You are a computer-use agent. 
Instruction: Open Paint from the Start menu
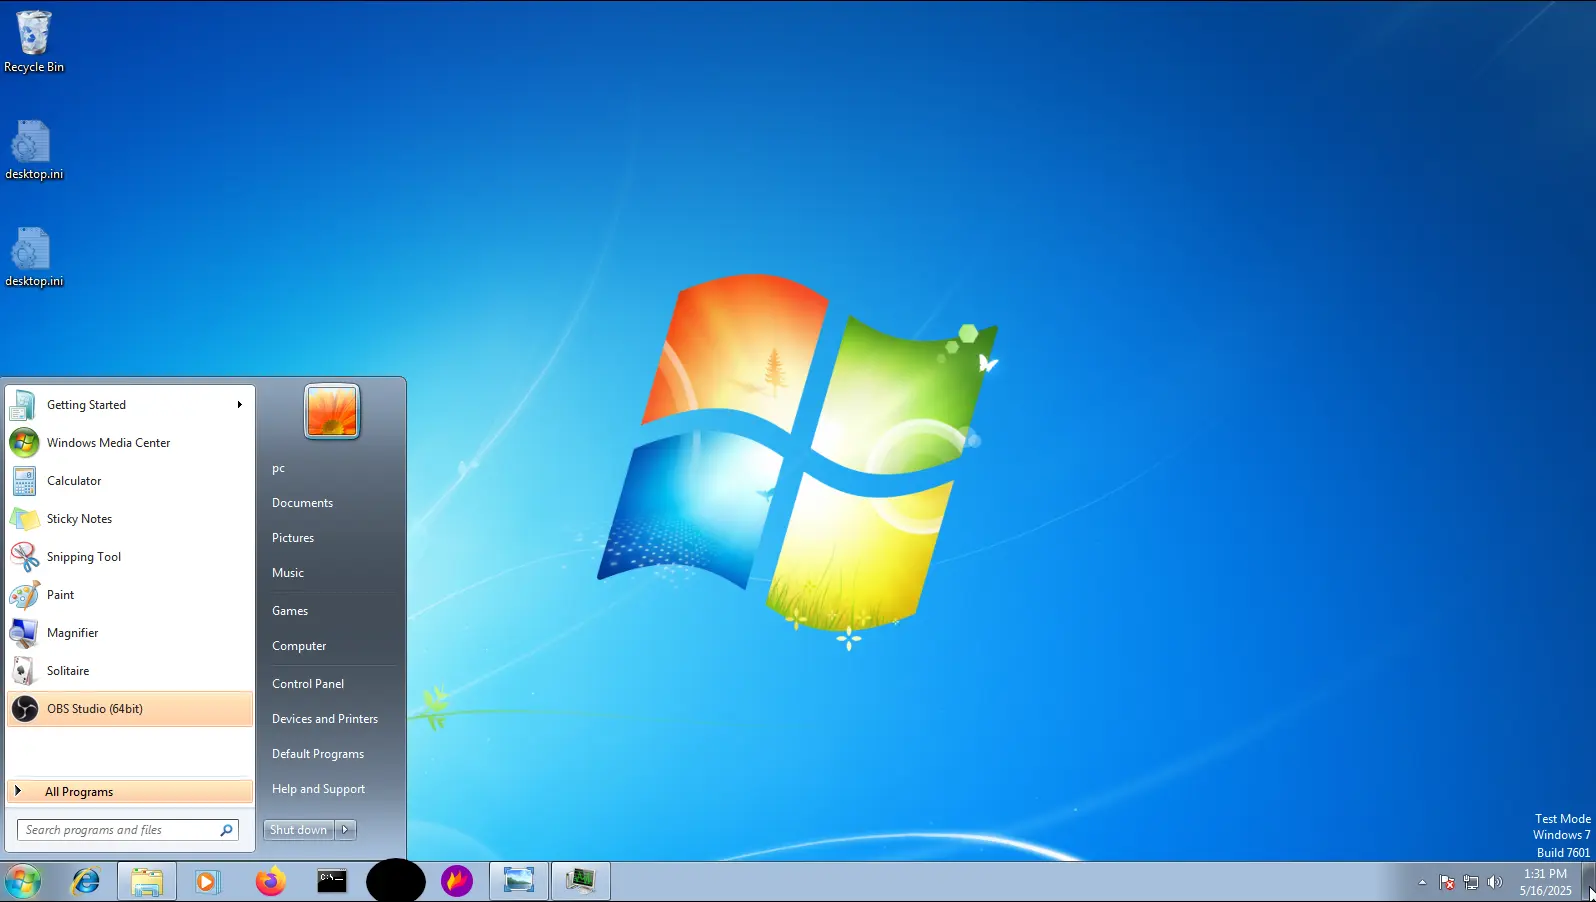(x=130, y=595)
